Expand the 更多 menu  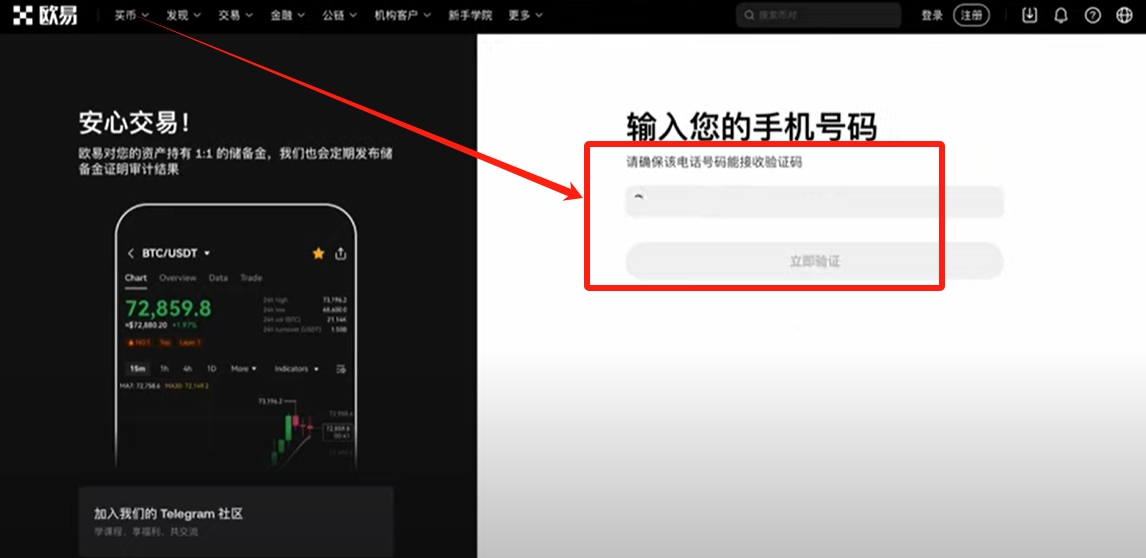525,15
